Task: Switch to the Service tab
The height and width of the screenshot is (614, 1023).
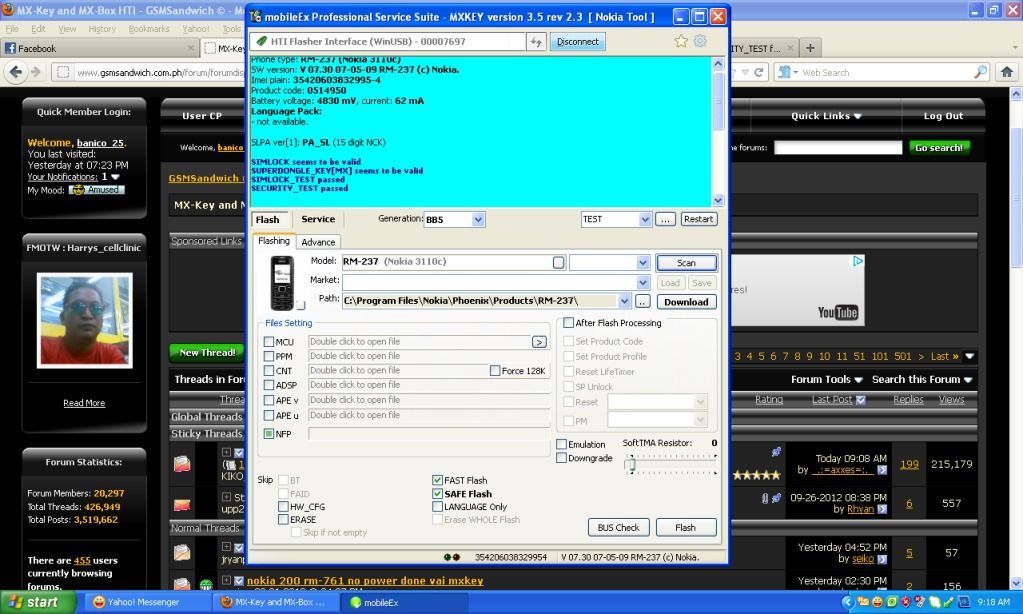Action: 318,220
